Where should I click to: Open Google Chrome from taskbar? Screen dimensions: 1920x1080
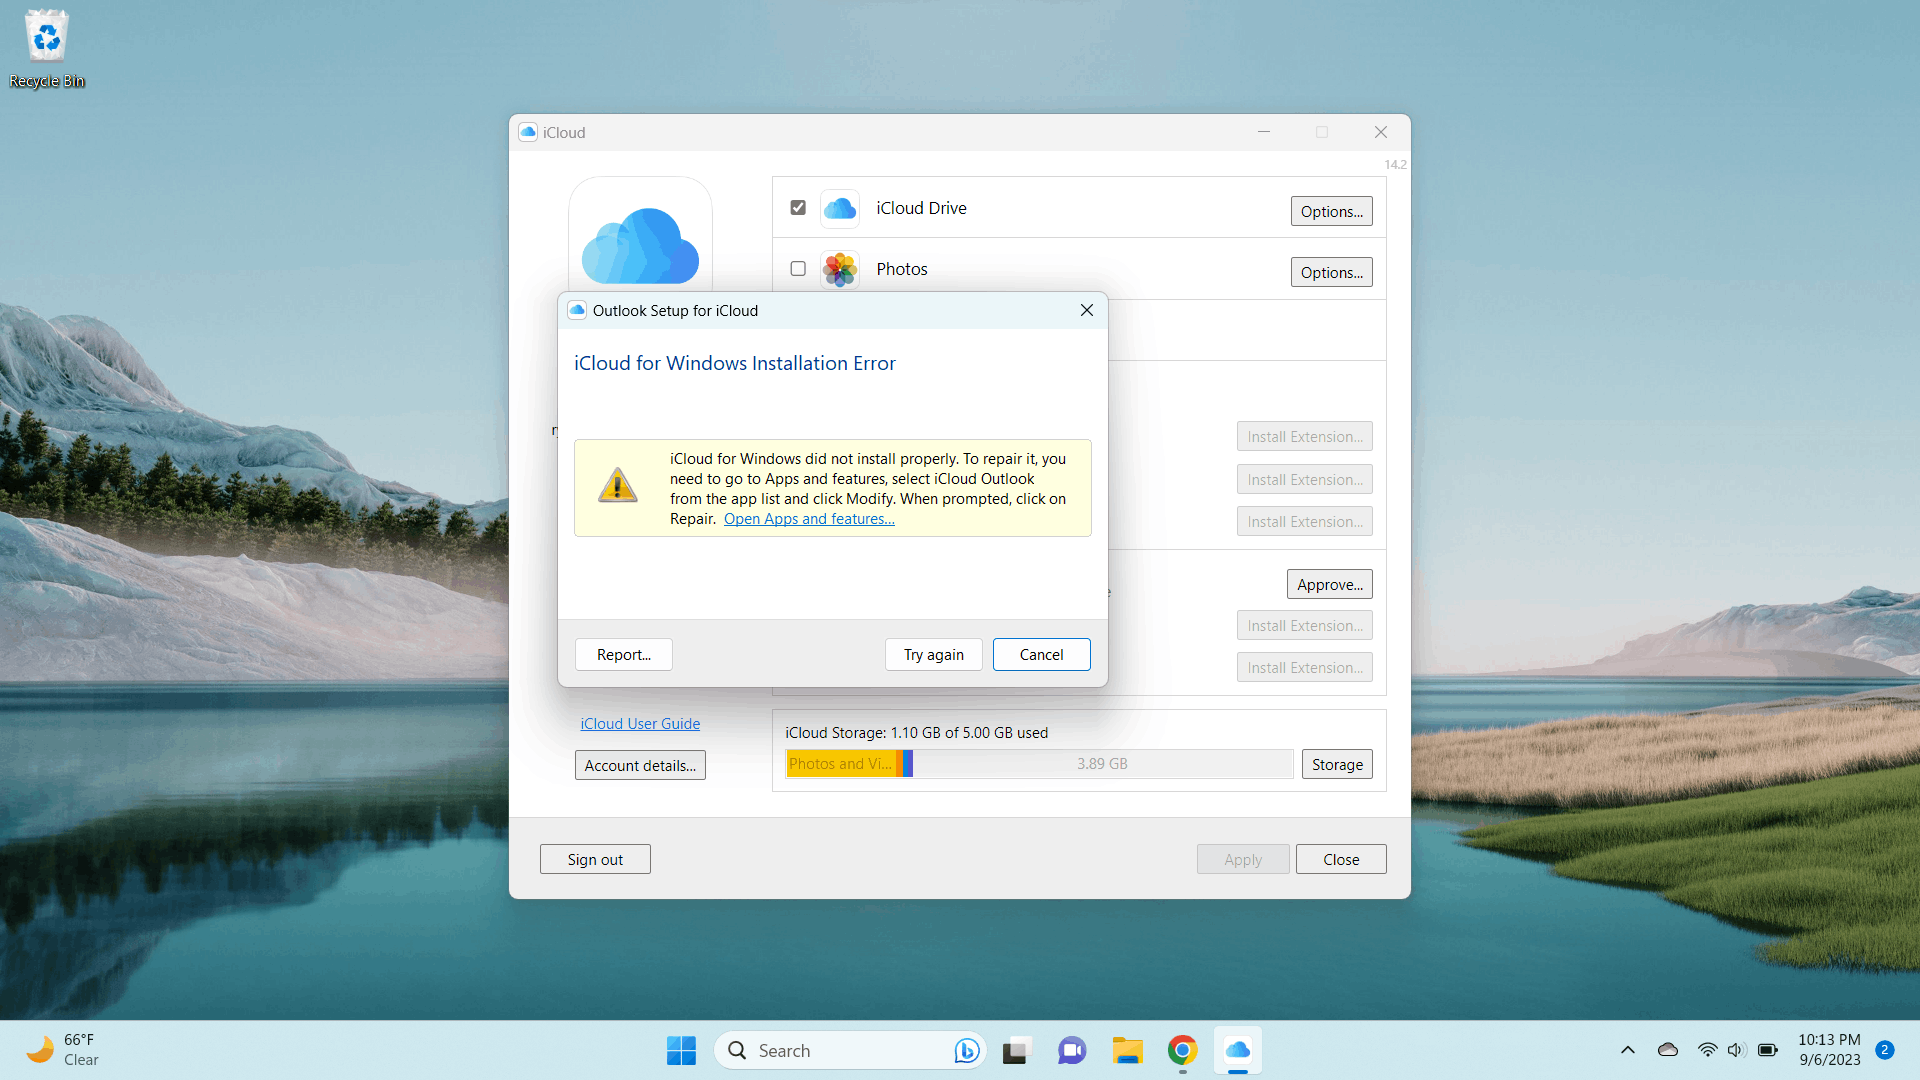pos(1182,1050)
